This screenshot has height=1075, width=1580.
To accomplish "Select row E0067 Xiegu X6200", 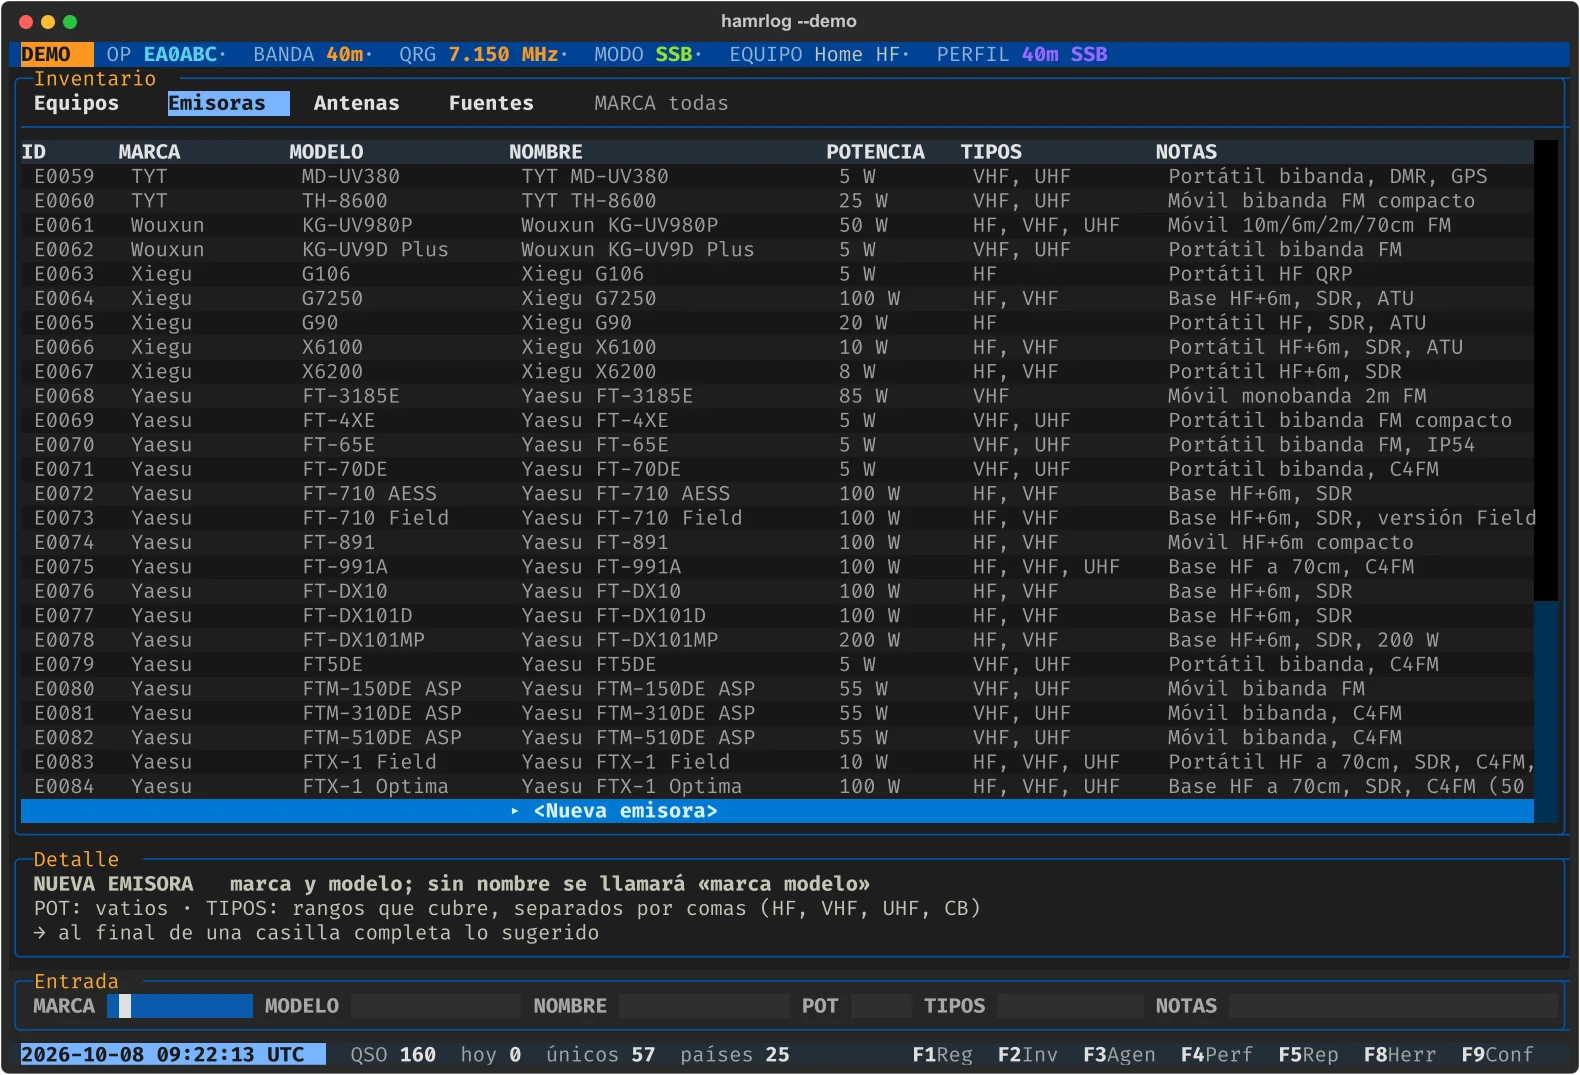I will click(x=777, y=372).
